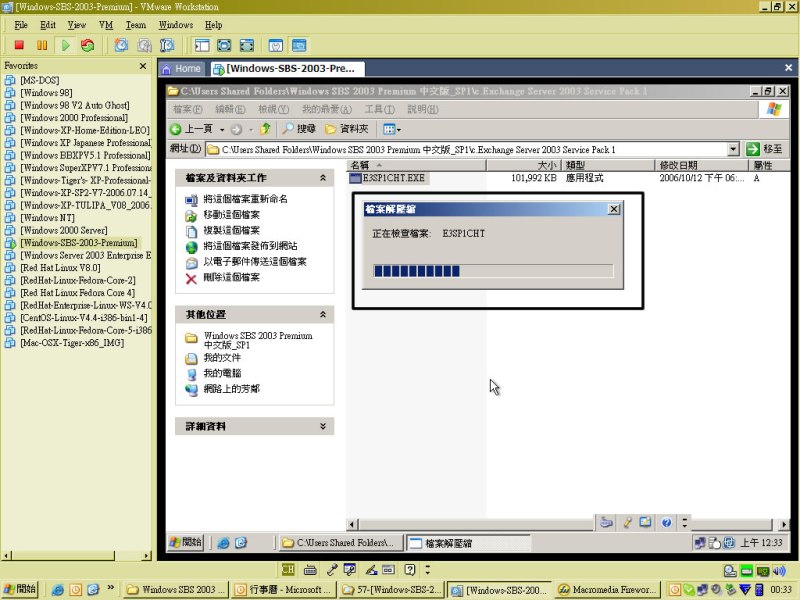Sort by the 名稱 column header
The image size is (800, 600).
pos(416,165)
